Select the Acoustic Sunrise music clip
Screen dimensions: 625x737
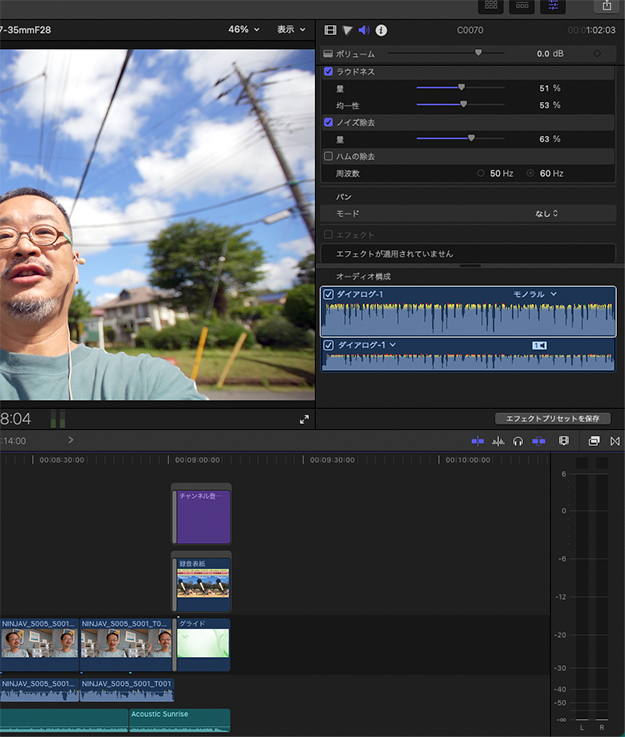click(180, 720)
